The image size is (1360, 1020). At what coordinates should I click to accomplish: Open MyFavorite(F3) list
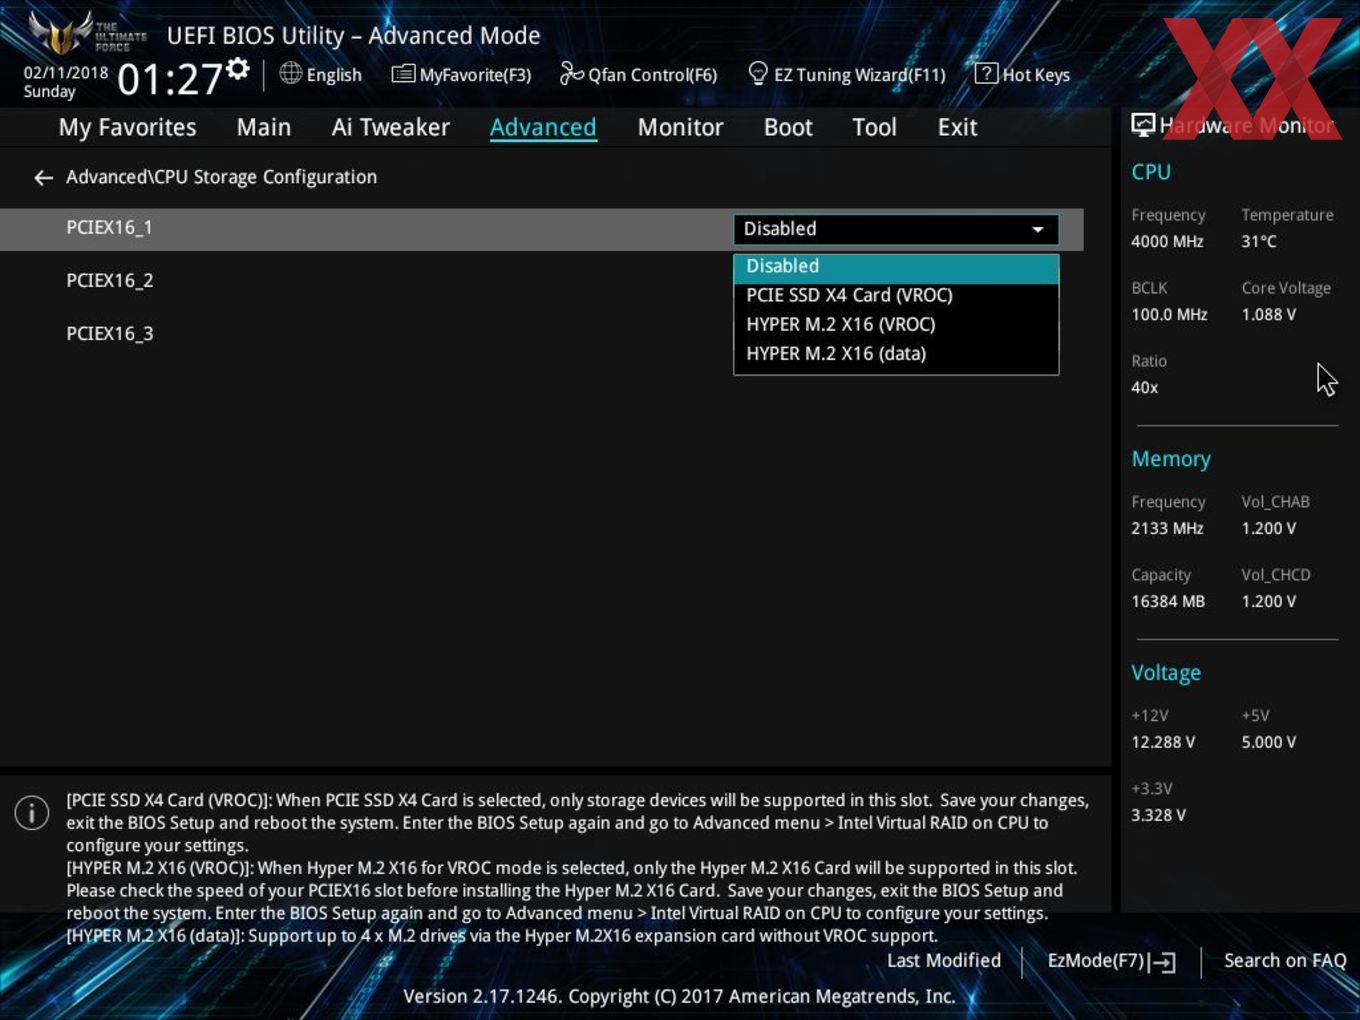(x=461, y=75)
